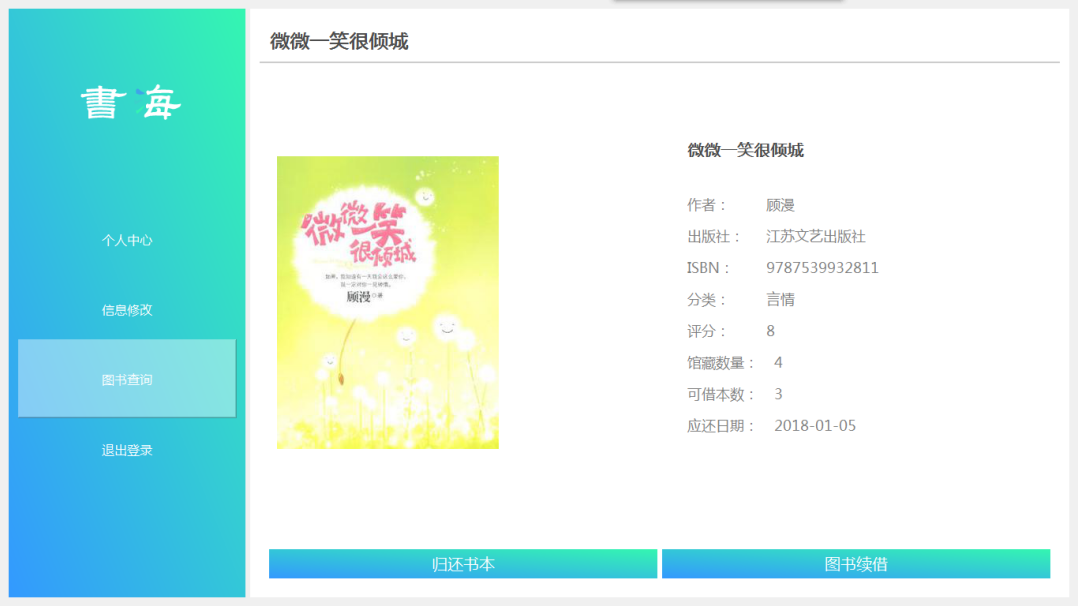Click category value 言情
Viewport: 1078px width, 606px height.
click(x=780, y=299)
